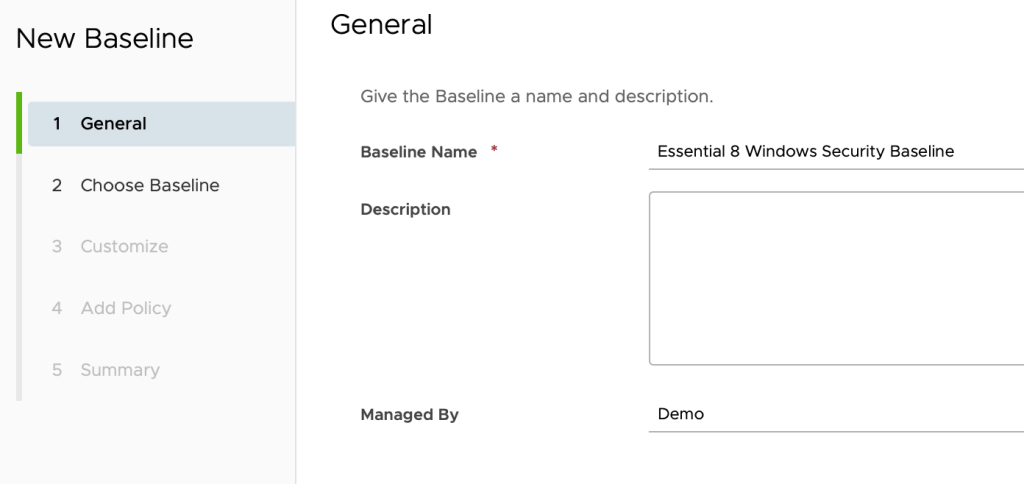Click step number 5 in the sidebar
Viewport: 1024px width, 484px height.
pyautogui.click(x=57, y=370)
